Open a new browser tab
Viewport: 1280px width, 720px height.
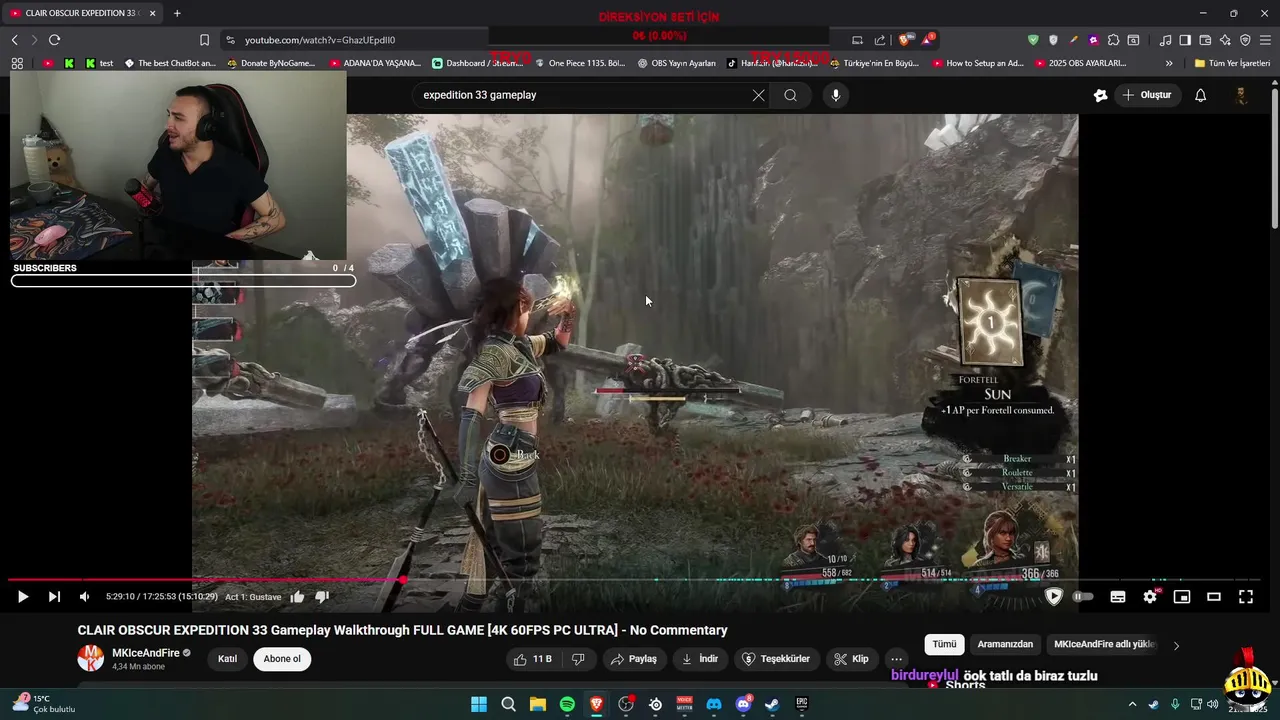coord(177,13)
